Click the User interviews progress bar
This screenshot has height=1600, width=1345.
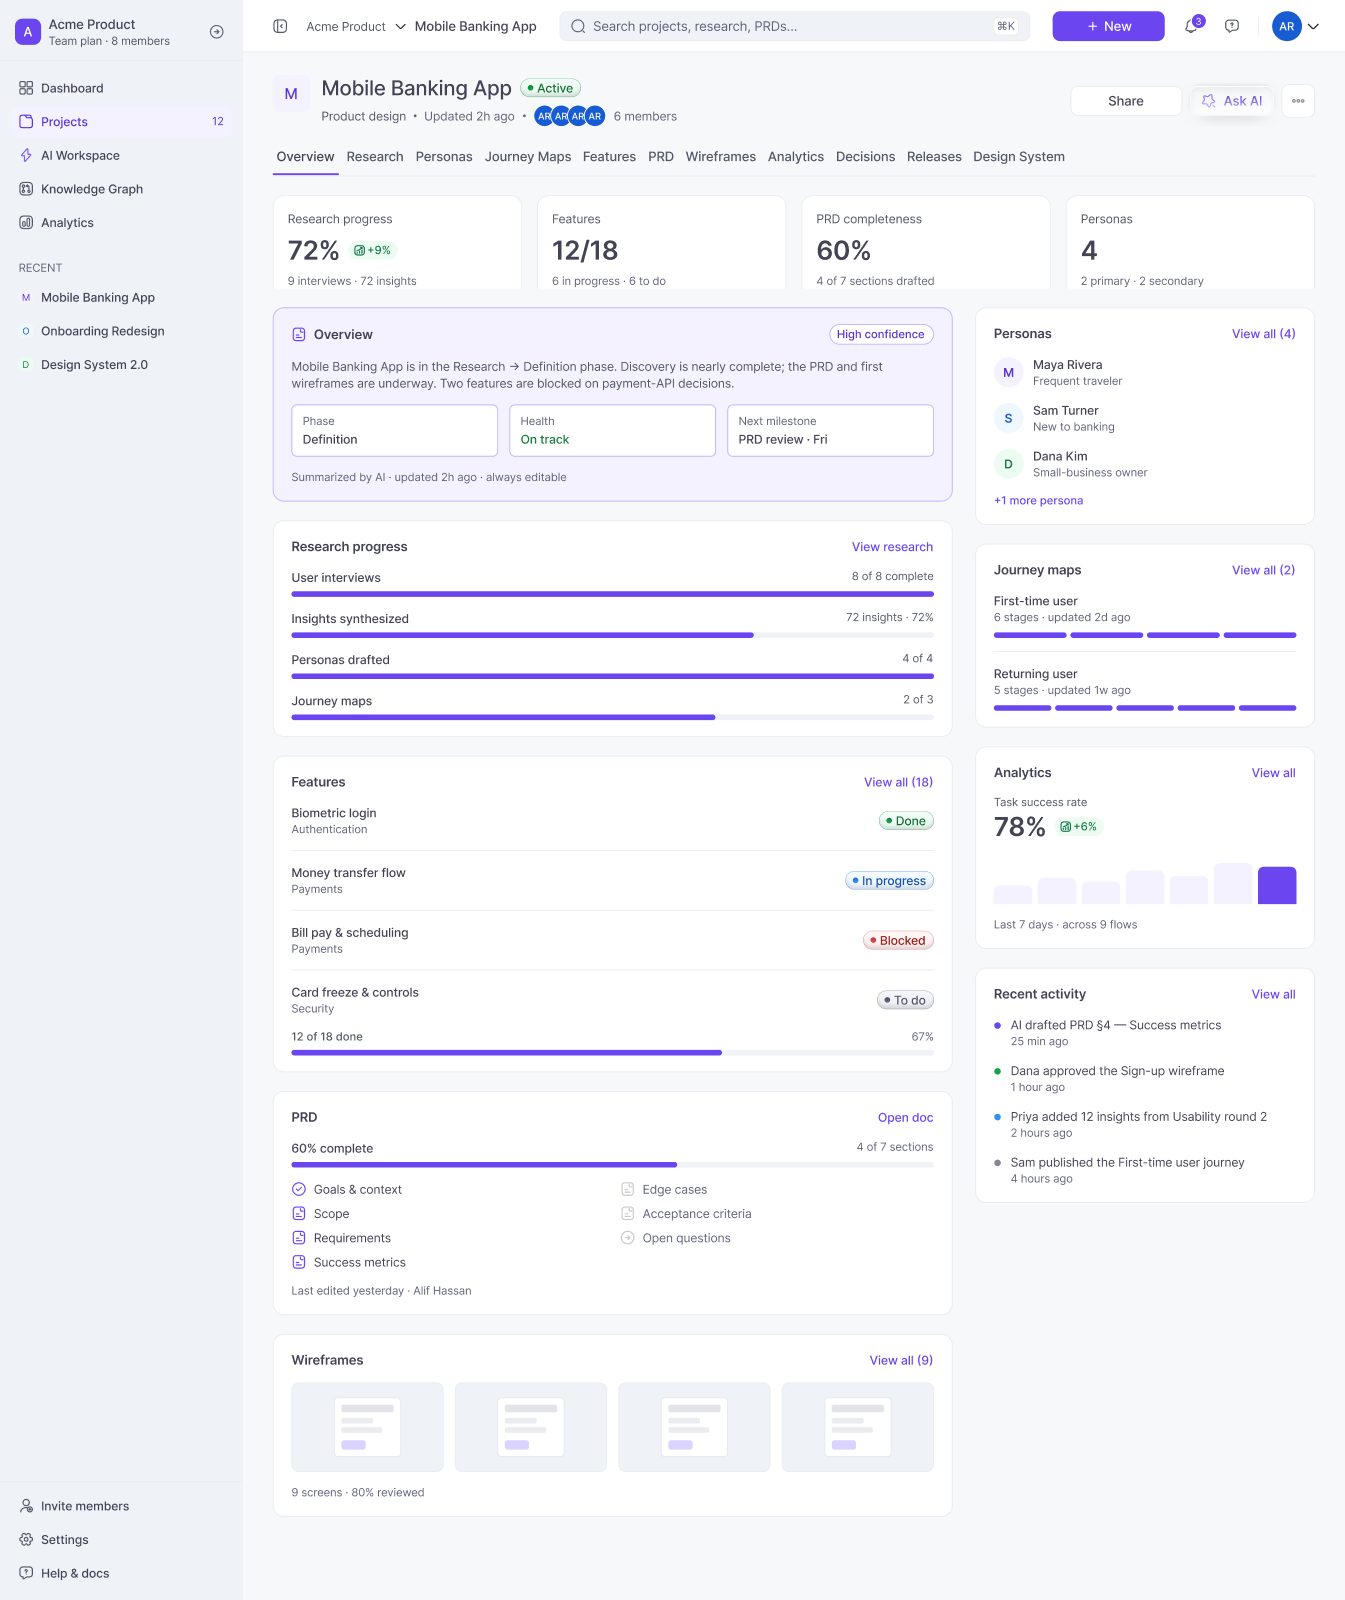pyautogui.click(x=612, y=594)
